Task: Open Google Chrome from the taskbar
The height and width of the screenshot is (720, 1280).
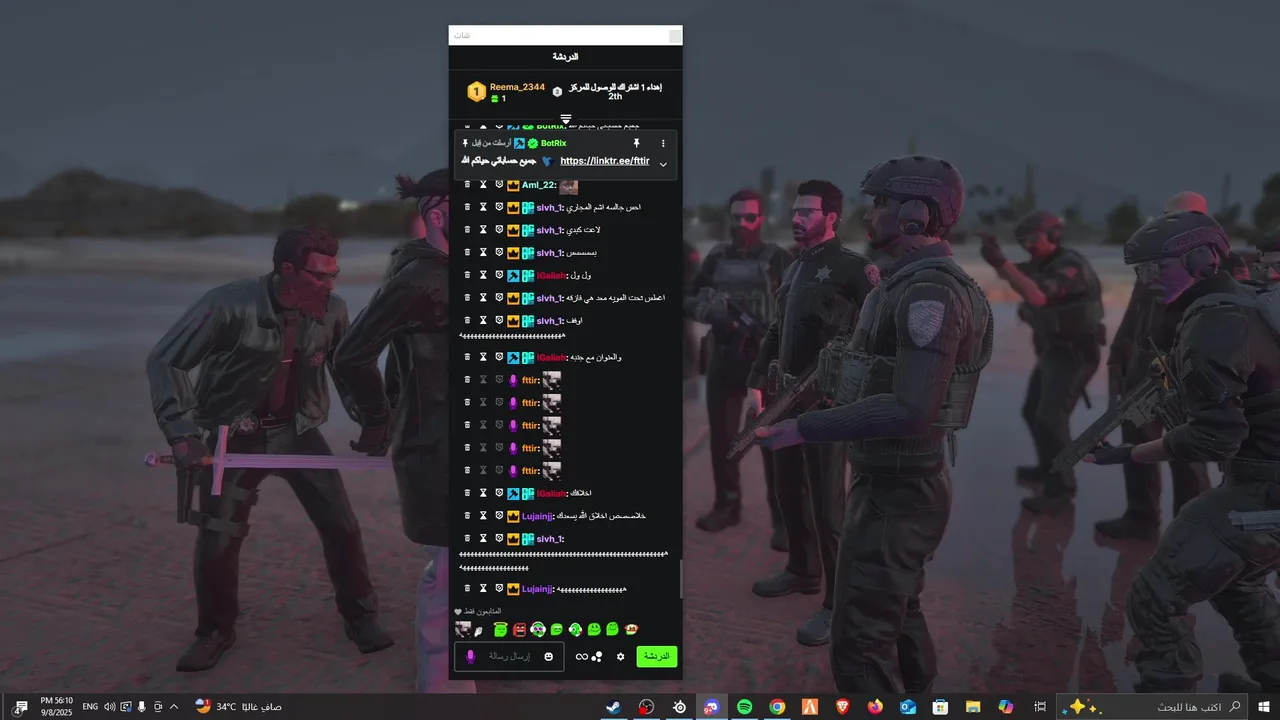Action: (x=777, y=707)
